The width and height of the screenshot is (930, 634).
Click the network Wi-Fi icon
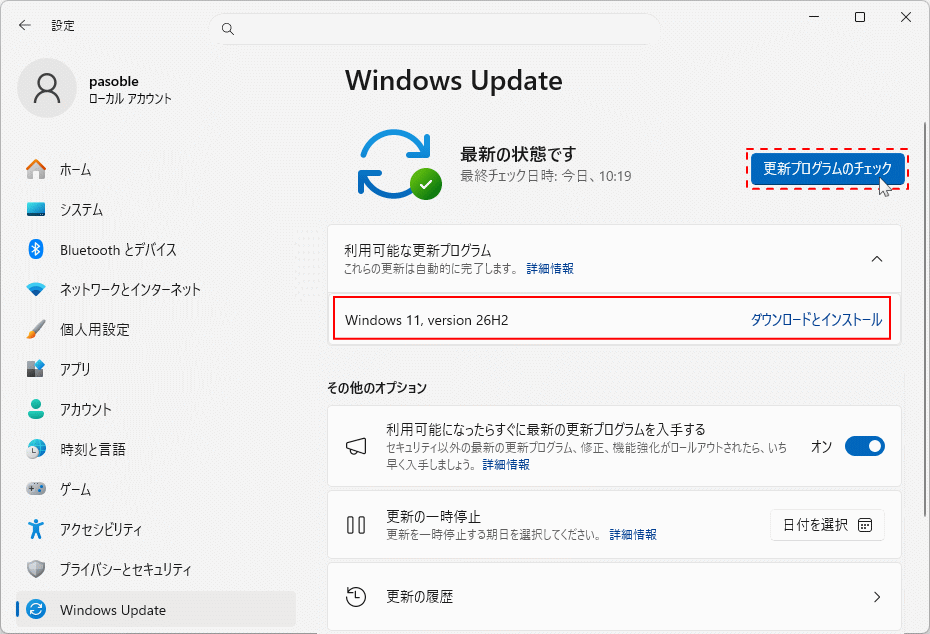36,289
